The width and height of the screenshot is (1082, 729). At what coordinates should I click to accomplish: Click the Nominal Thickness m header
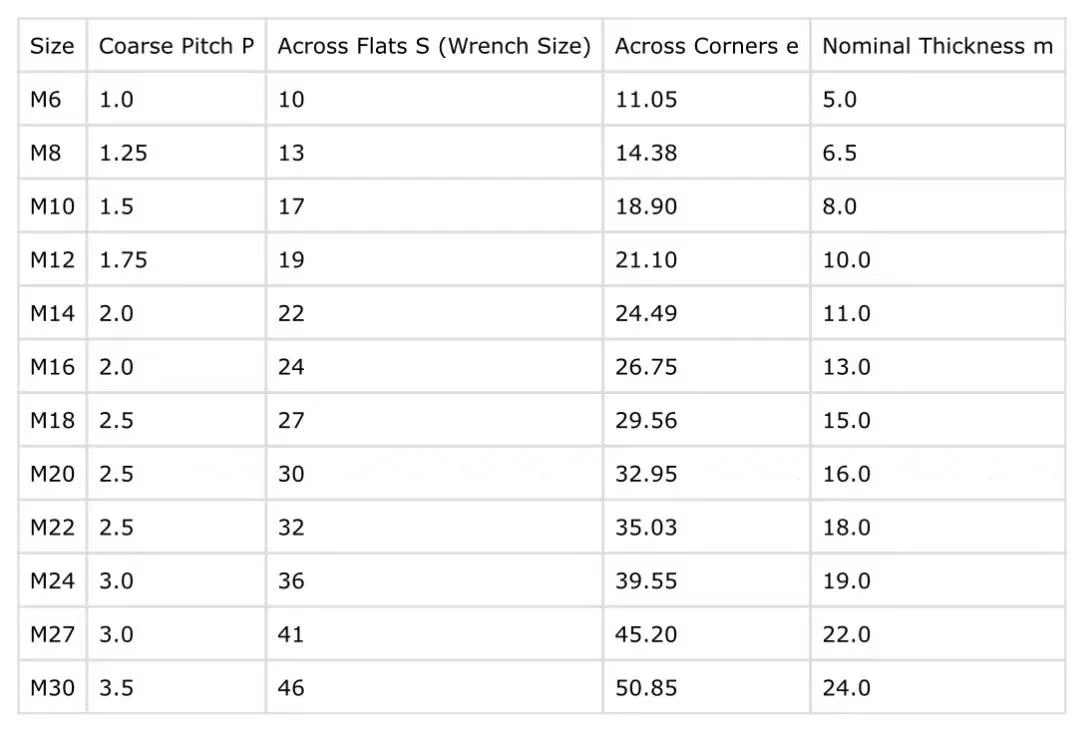click(x=938, y=46)
